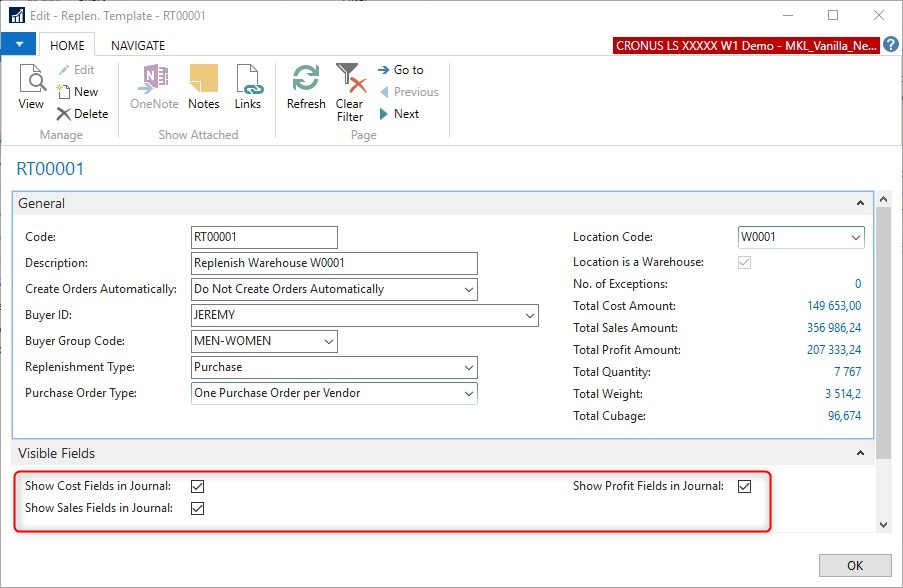Go to Next record
The image size is (903, 588).
[x=385, y=114]
